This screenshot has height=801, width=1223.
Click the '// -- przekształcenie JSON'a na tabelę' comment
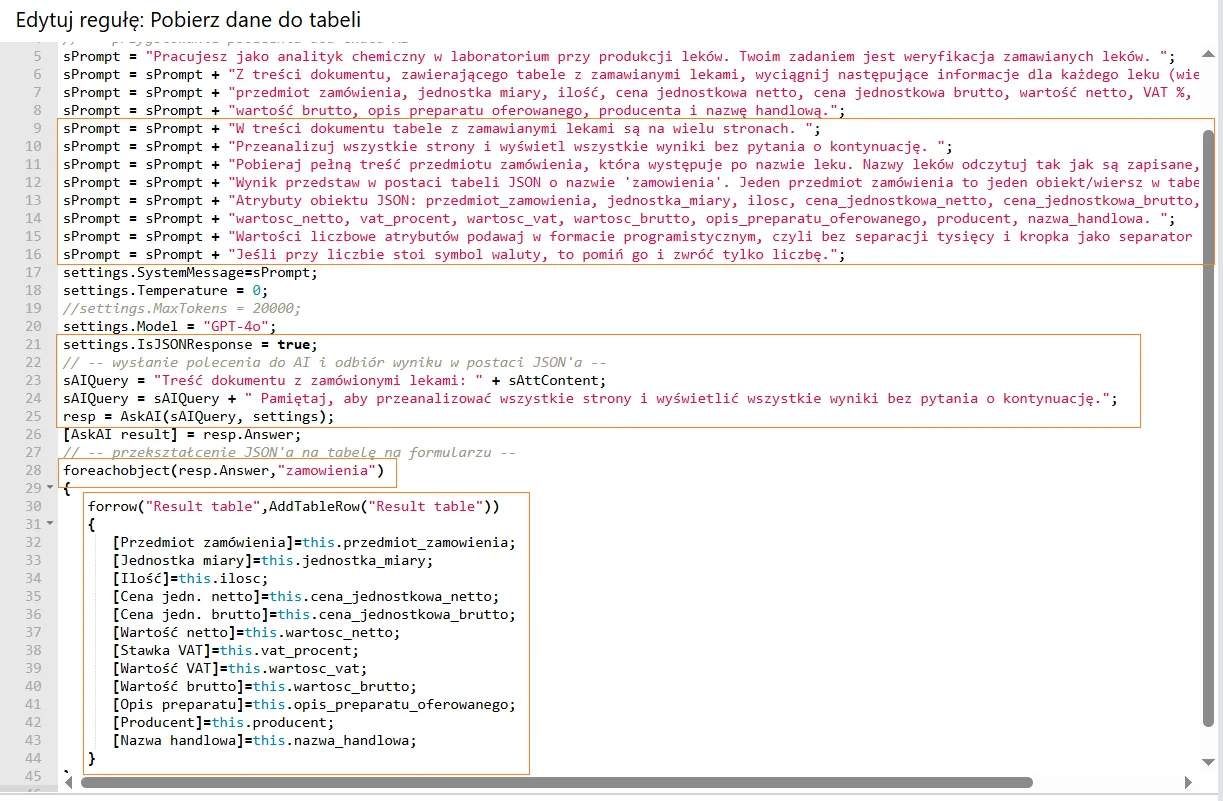coord(289,452)
